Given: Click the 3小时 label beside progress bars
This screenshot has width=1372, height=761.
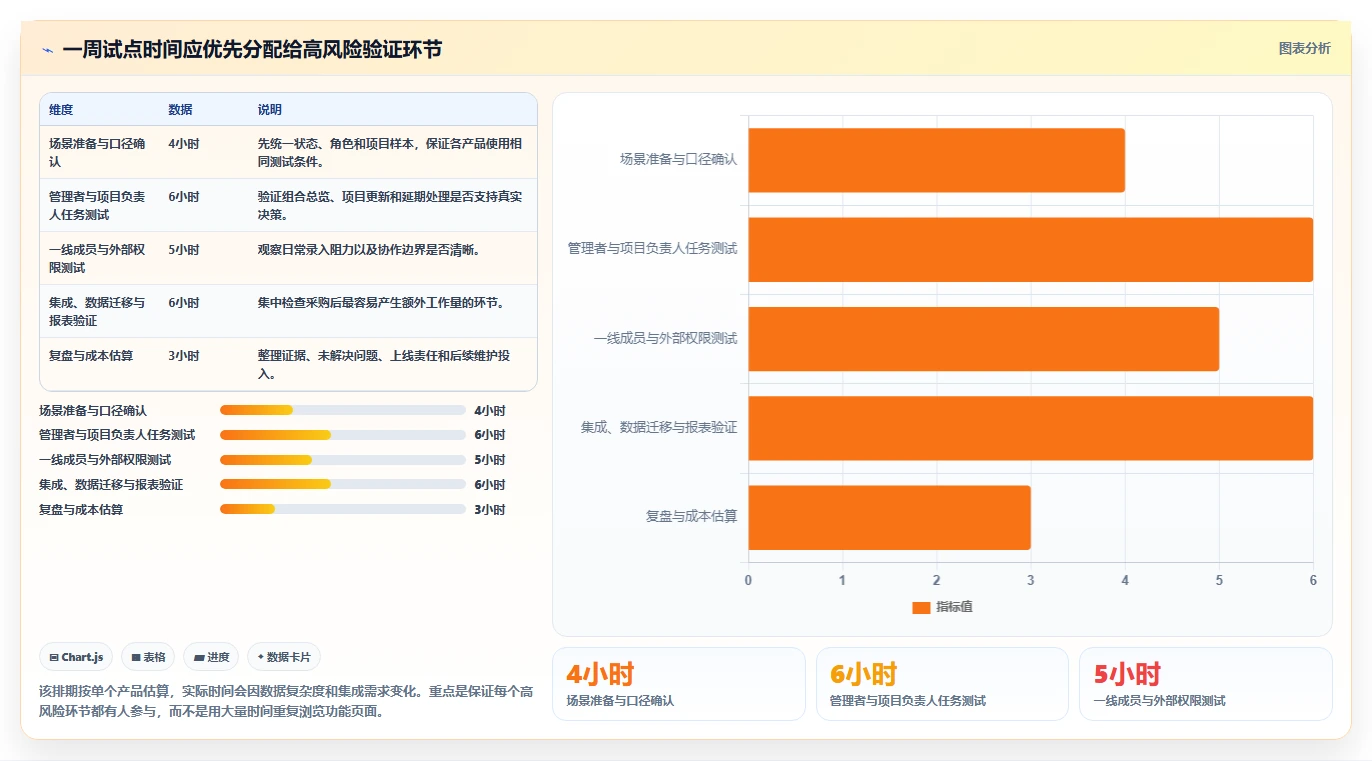Looking at the screenshot, I should tap(490, 510).
